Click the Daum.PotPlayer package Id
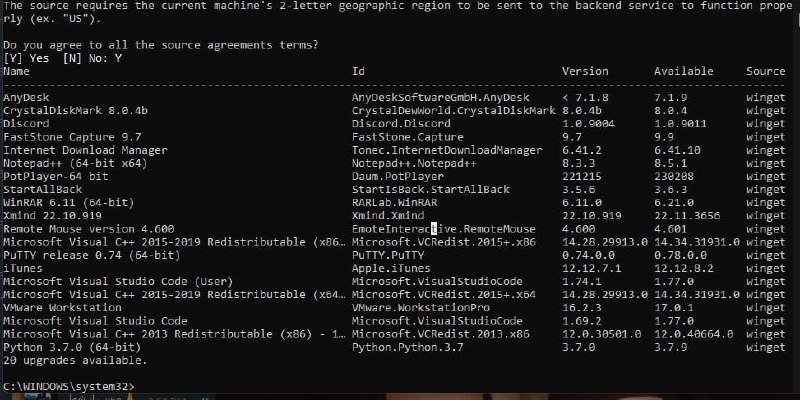Screen dimensions: 800x400 coord(398,176)
